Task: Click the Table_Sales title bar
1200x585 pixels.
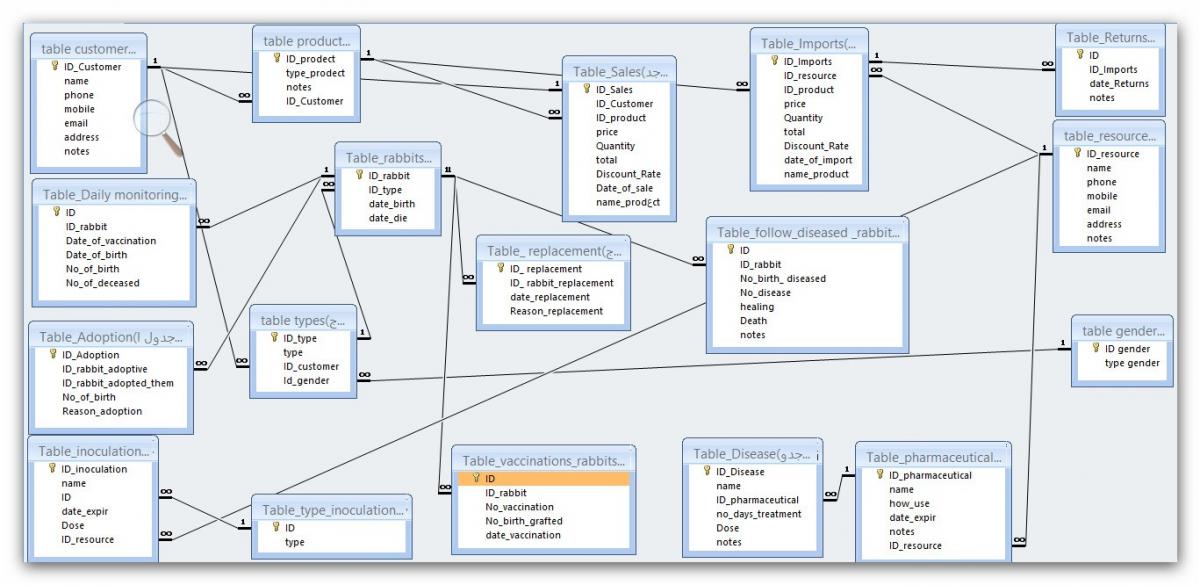Action: click(x=618, y=72)
